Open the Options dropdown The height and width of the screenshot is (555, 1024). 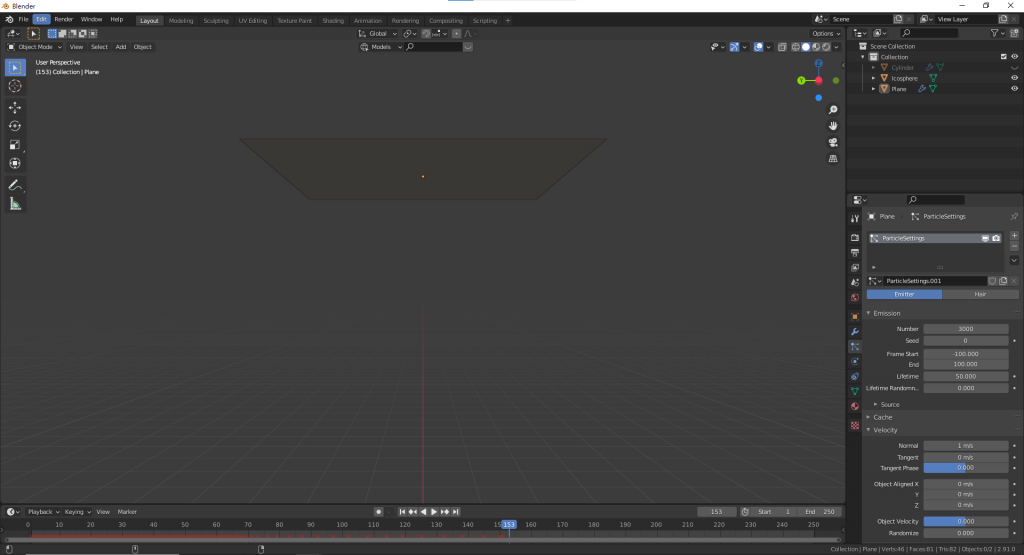(826, 34)
